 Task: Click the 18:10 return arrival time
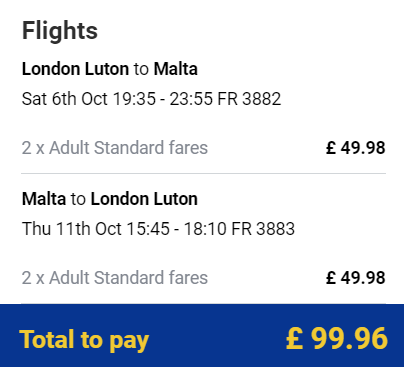205,229
